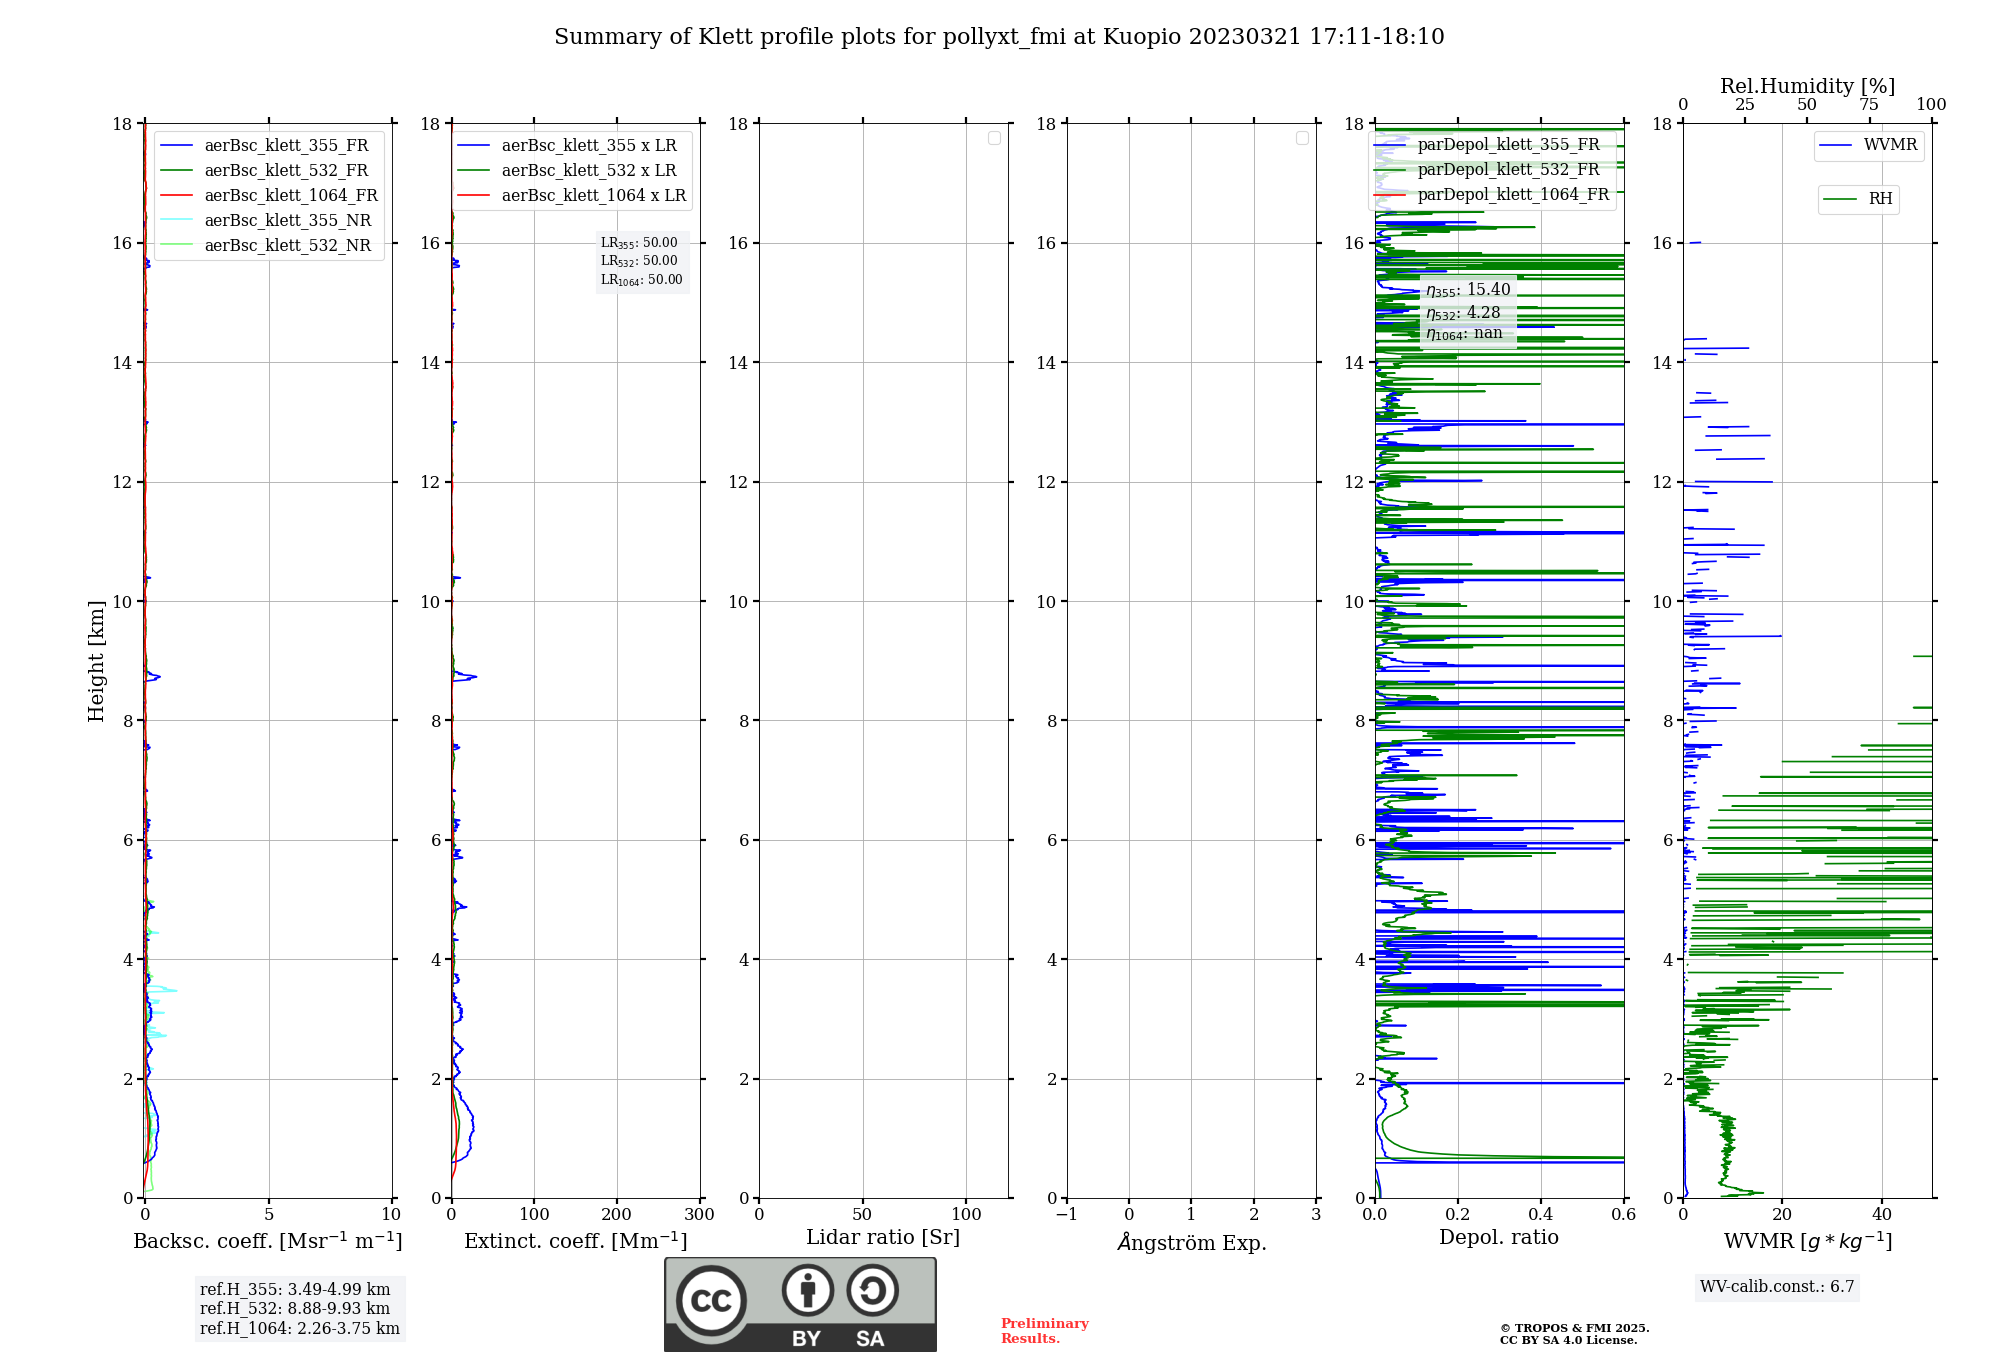Click the parDepol_klett_355_FR legend entry

[1487, 144]
